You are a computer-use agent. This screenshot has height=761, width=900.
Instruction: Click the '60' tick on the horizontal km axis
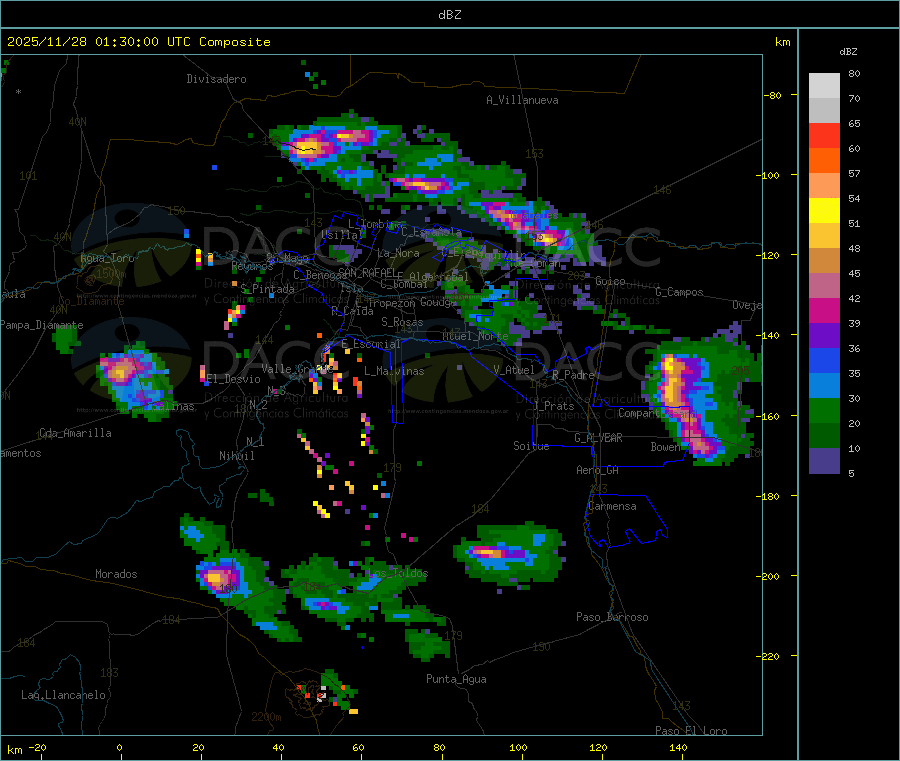click(x=358, y=747)
